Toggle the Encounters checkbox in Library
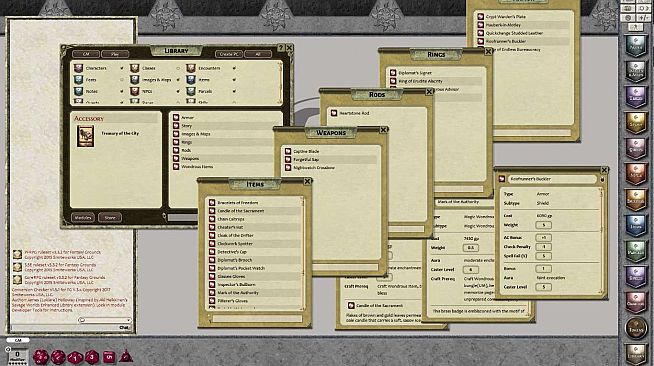 [234, 68]
